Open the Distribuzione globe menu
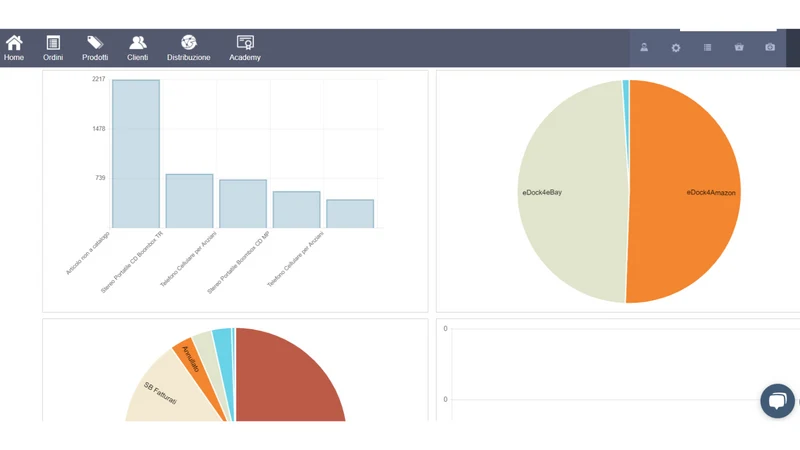Image resolution: width=800 pixels, height=450 pixels. point(188,48)
